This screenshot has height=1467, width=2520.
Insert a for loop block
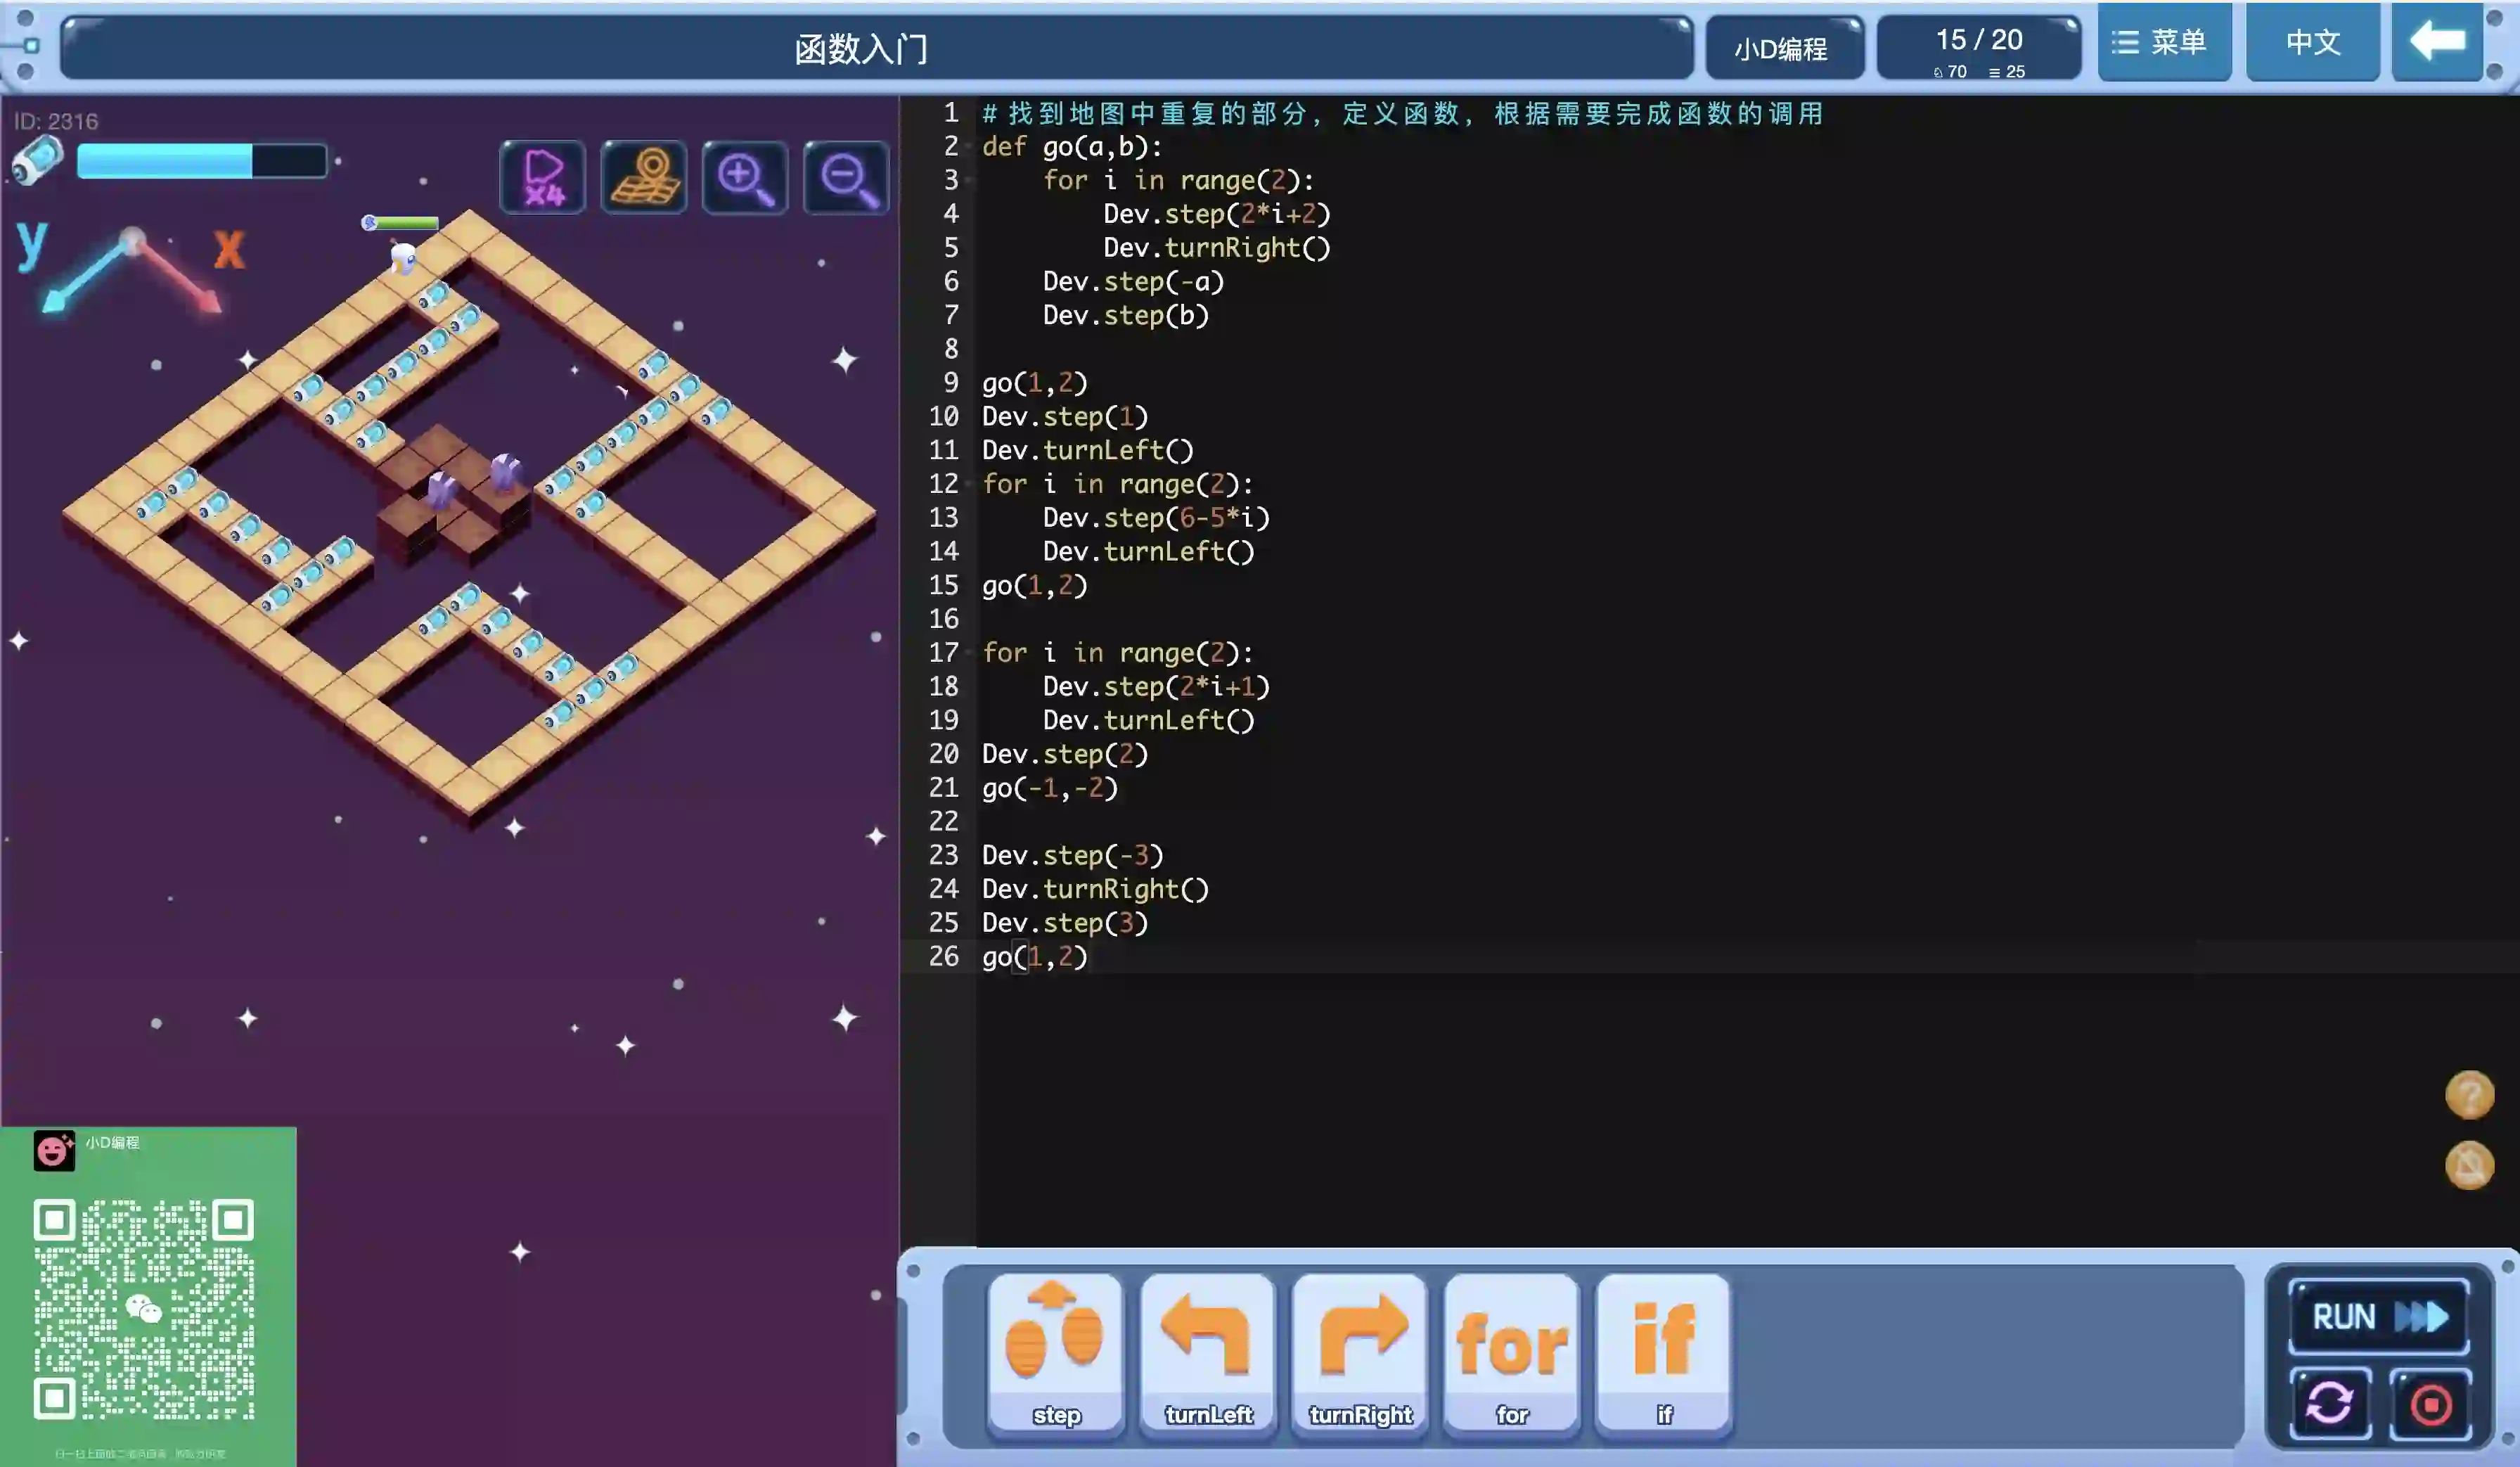pos(1512,1353)
